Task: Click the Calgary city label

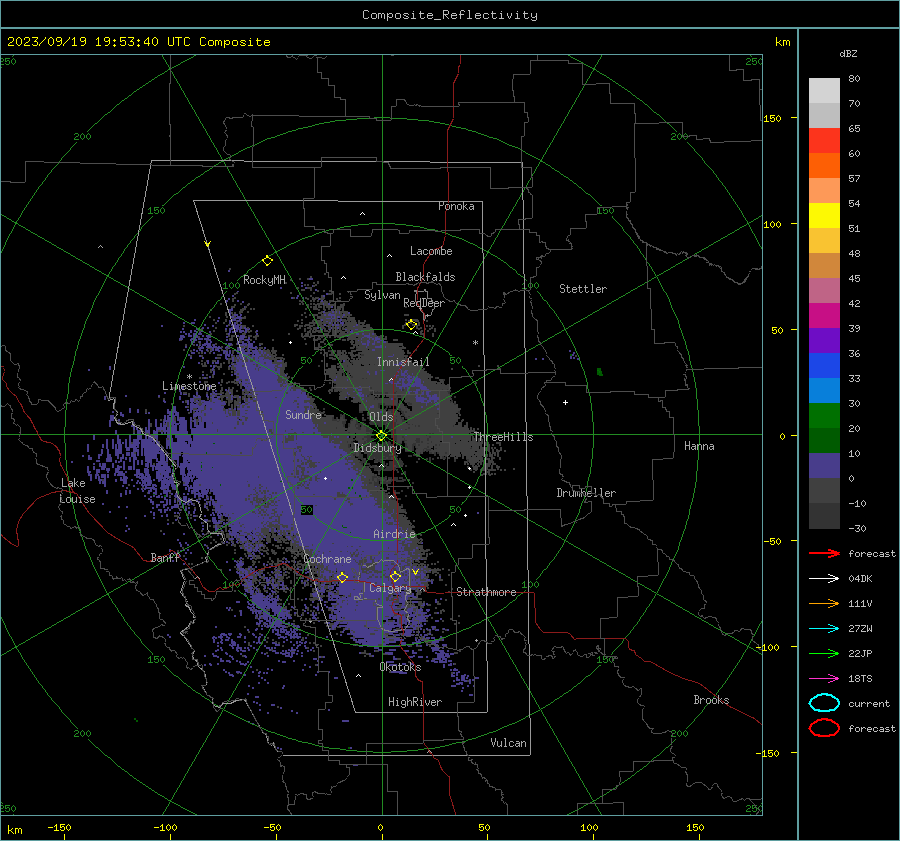Action: [390, 588]
